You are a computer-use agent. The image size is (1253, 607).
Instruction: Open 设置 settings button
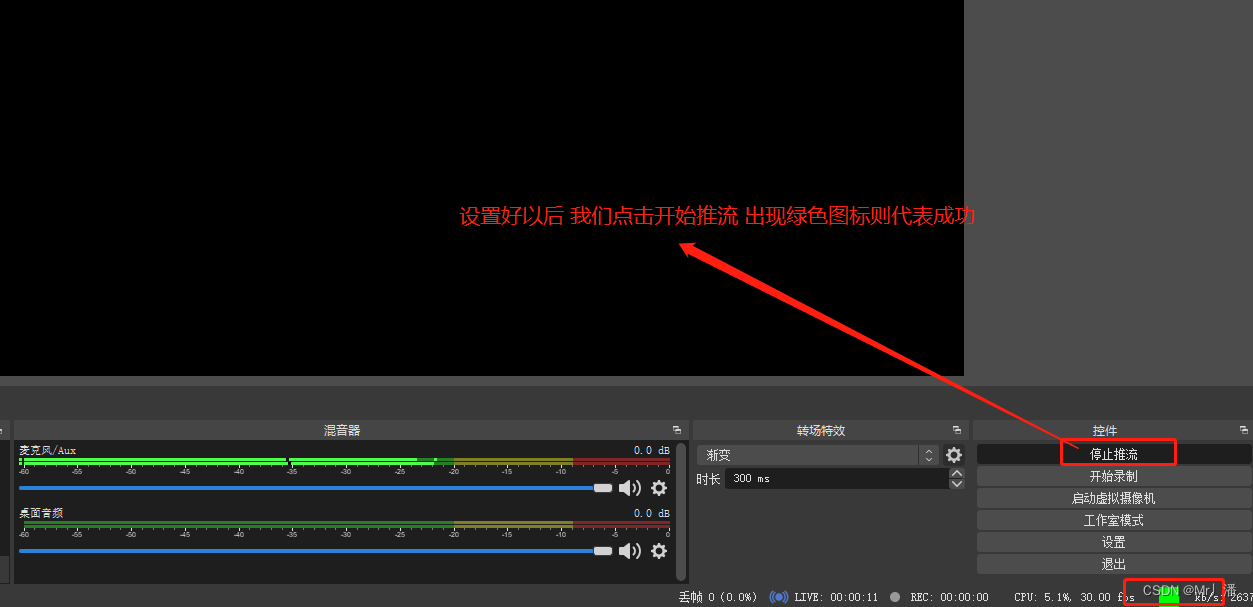tap(1114, 542)
